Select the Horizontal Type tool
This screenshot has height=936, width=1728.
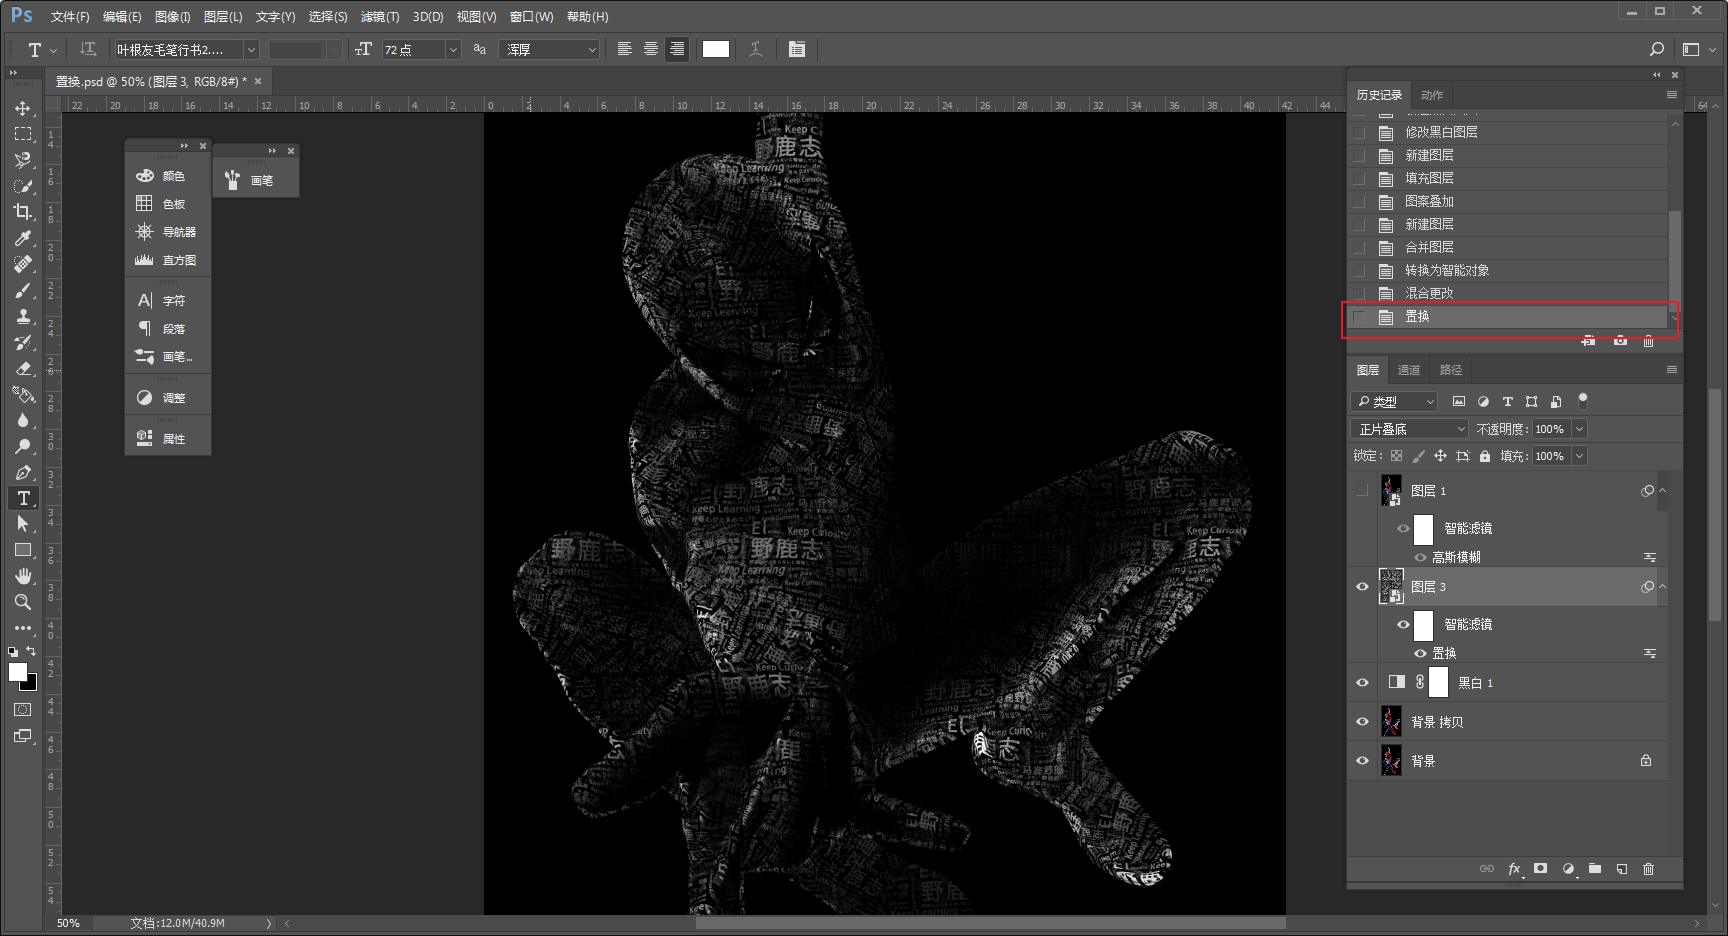click(22, 498)
